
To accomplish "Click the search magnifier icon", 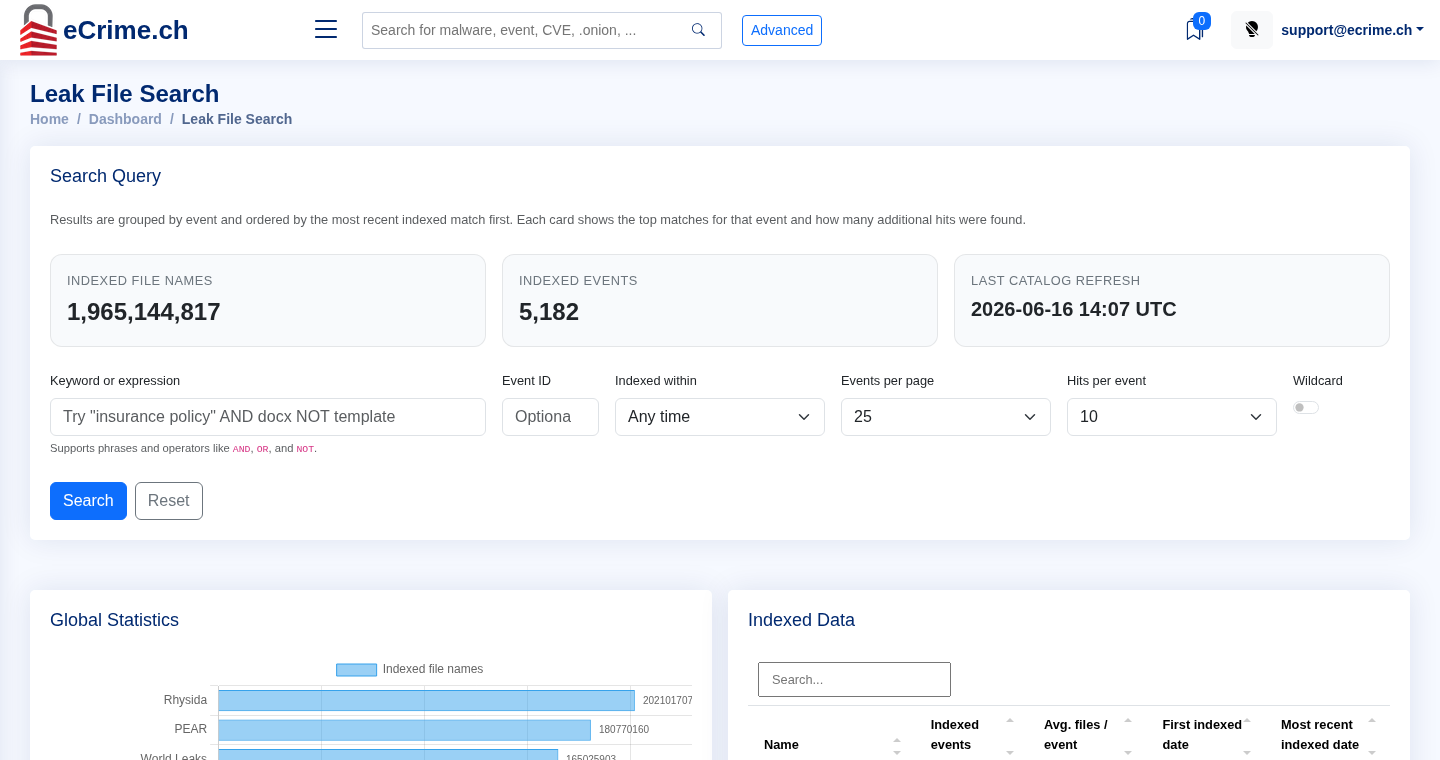I will pos(698,30).
